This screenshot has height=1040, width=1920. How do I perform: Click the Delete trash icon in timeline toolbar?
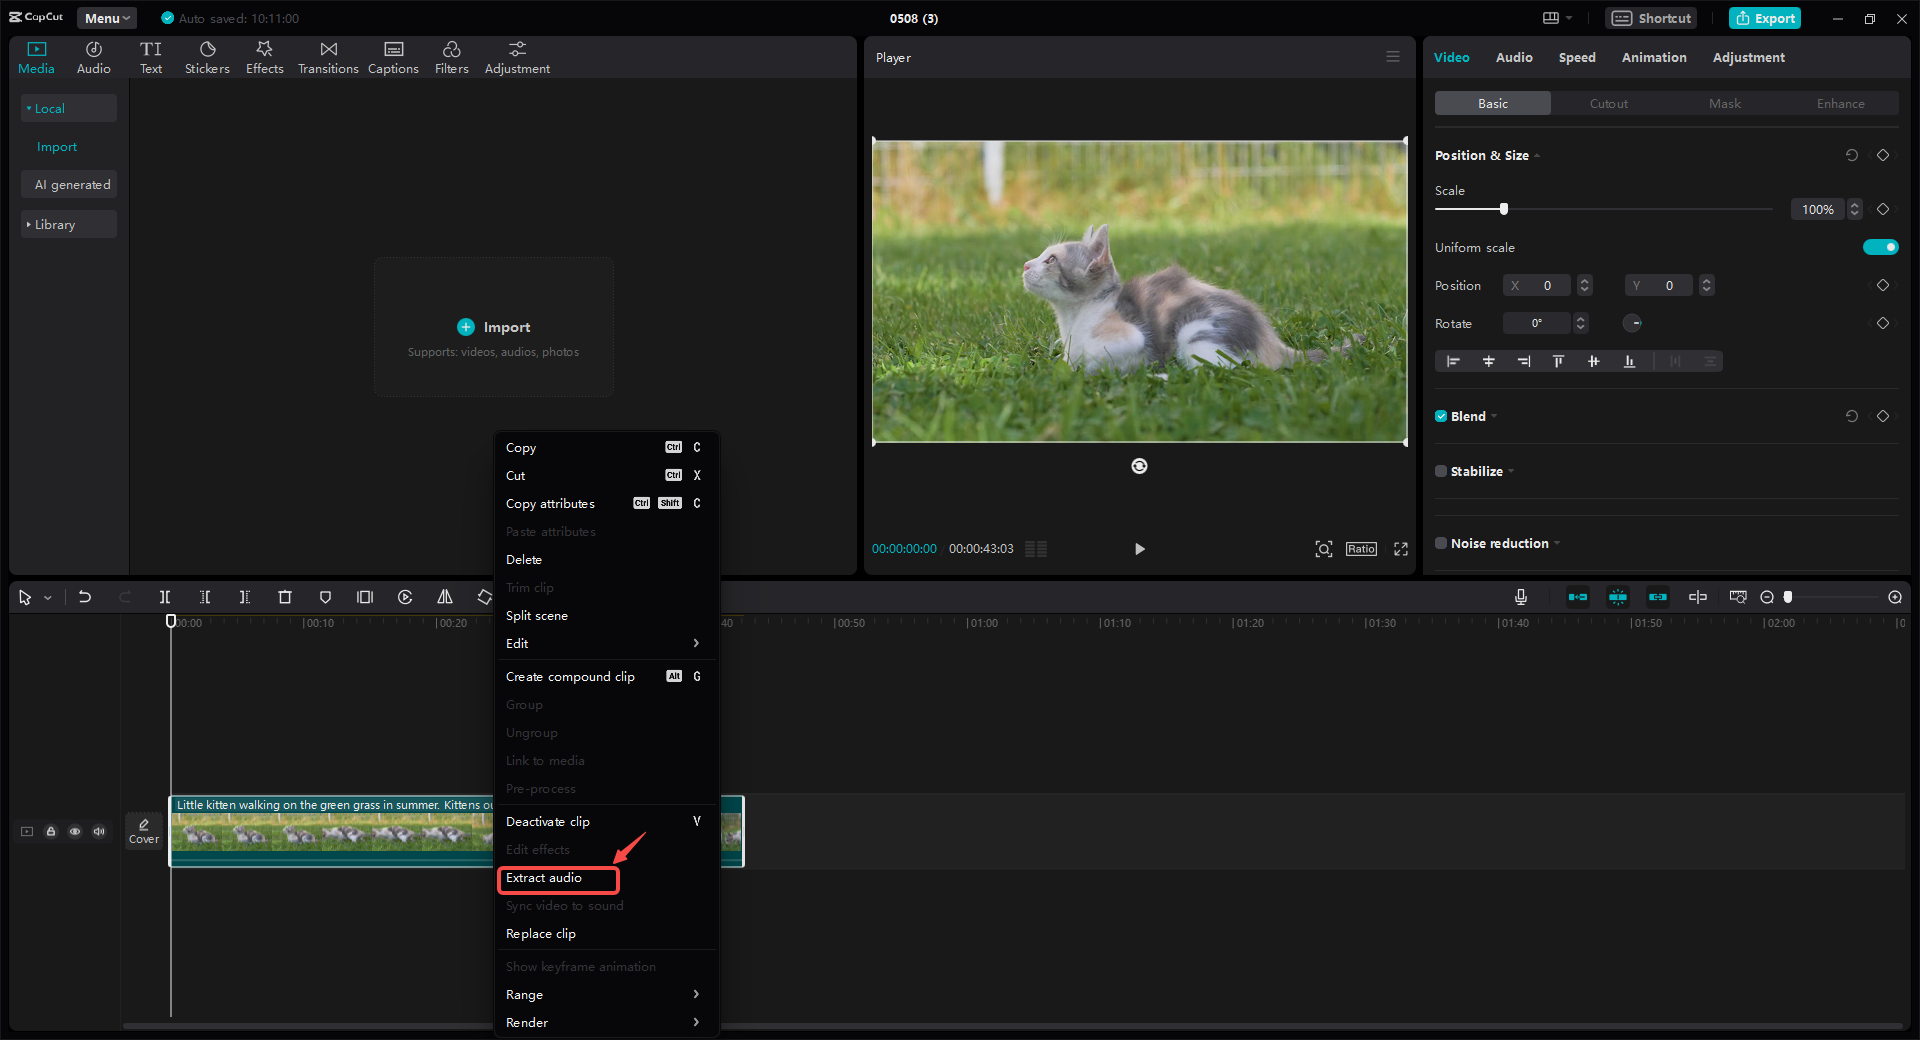click(285, 597)
